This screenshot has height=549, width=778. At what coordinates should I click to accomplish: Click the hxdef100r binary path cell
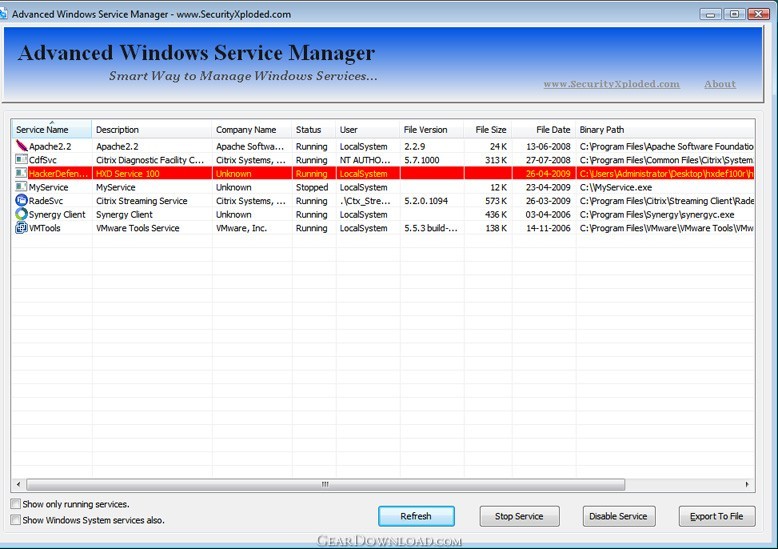pos(666,174)
